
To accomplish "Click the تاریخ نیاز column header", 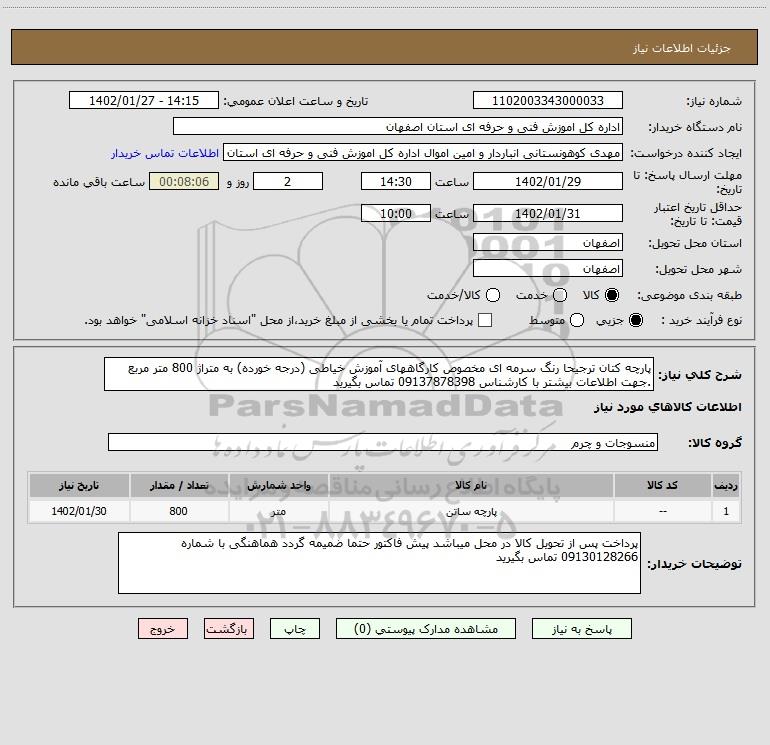I will [79, 485].
